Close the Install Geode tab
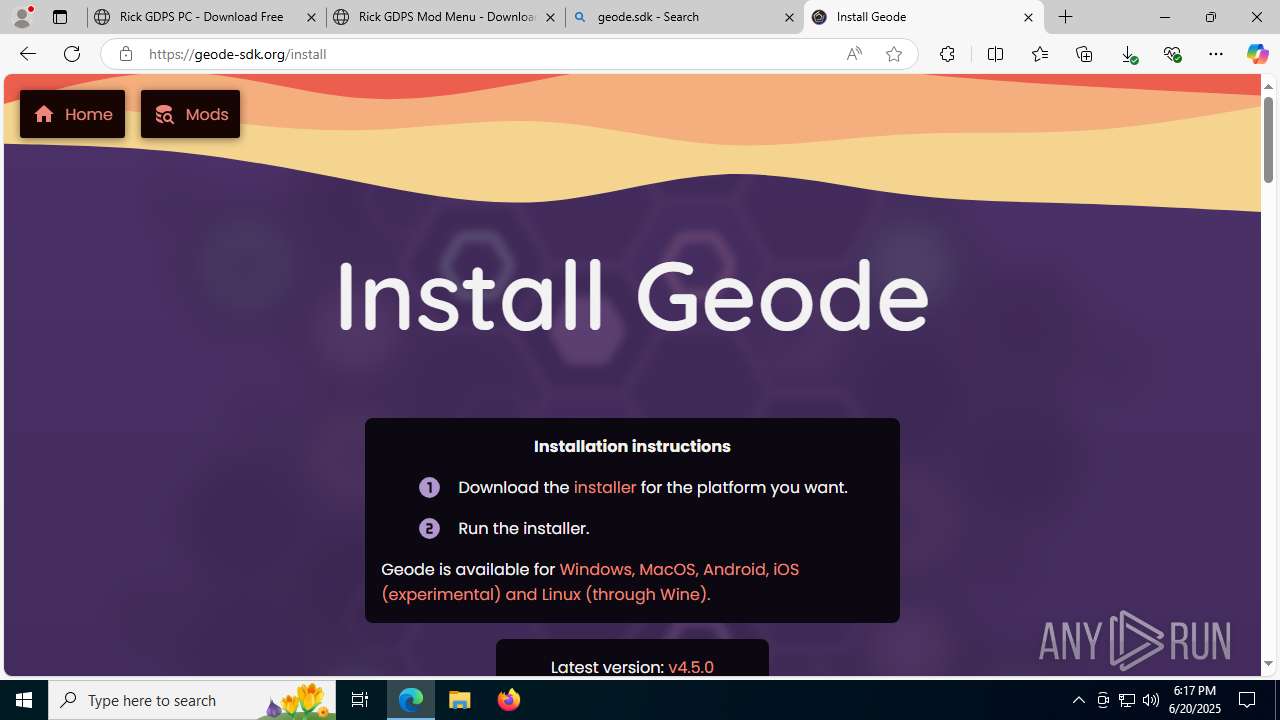Image resolution: width=1280 pixels, height=720 pixels. 1028,17
